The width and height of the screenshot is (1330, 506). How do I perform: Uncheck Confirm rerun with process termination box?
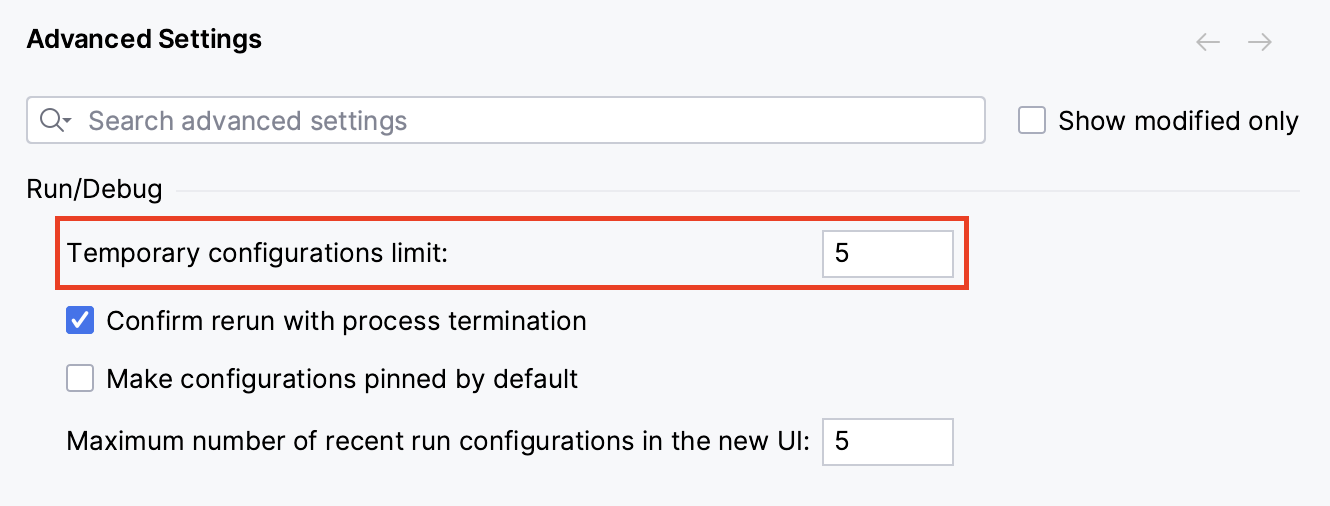tap(80, 321)
